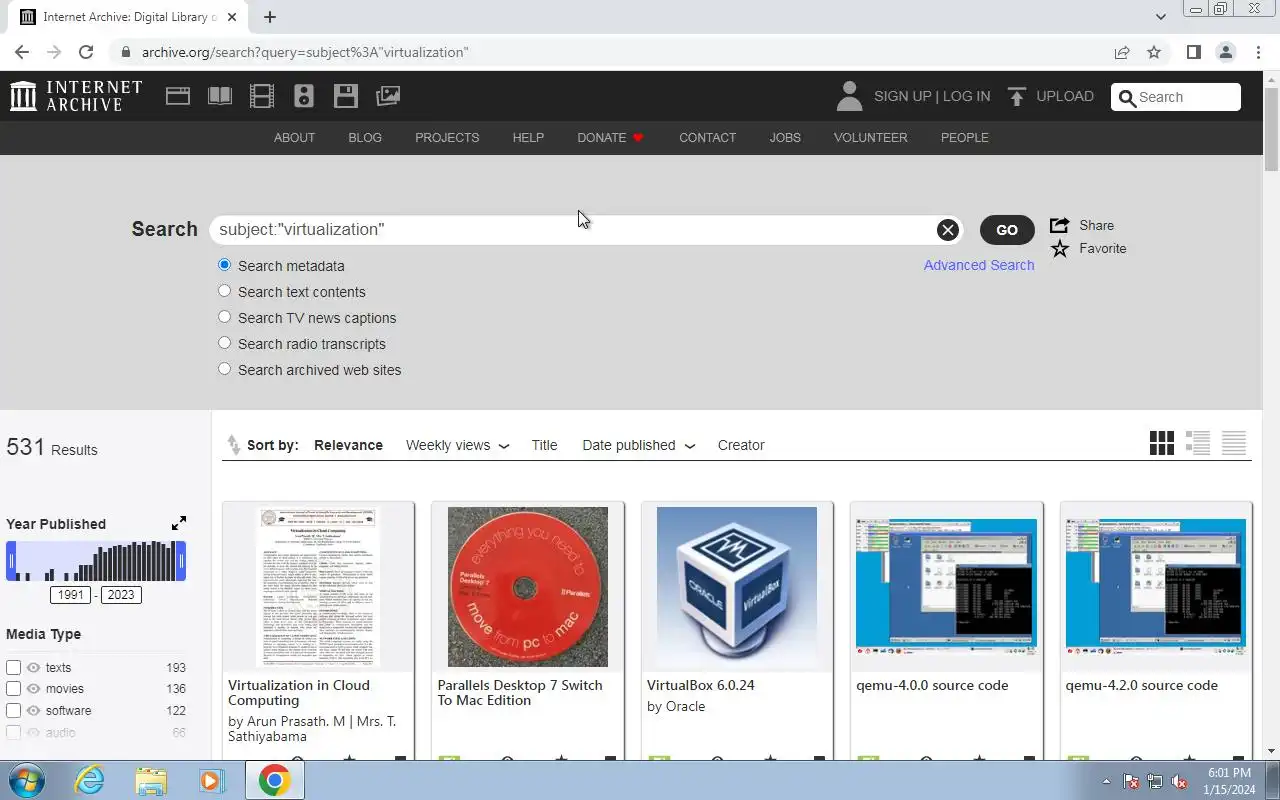Bookmark this page with the star

pyautogui.click(x=1154, y=52)
